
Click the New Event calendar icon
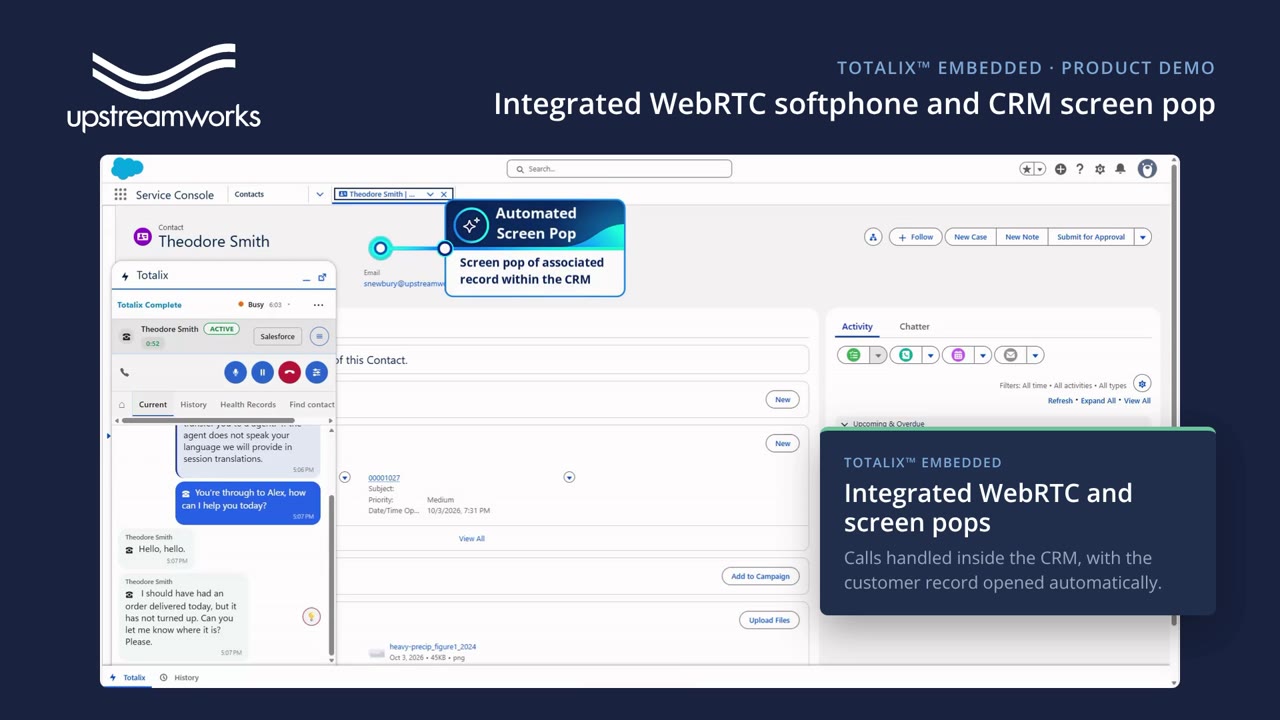[x=958, y=355]
